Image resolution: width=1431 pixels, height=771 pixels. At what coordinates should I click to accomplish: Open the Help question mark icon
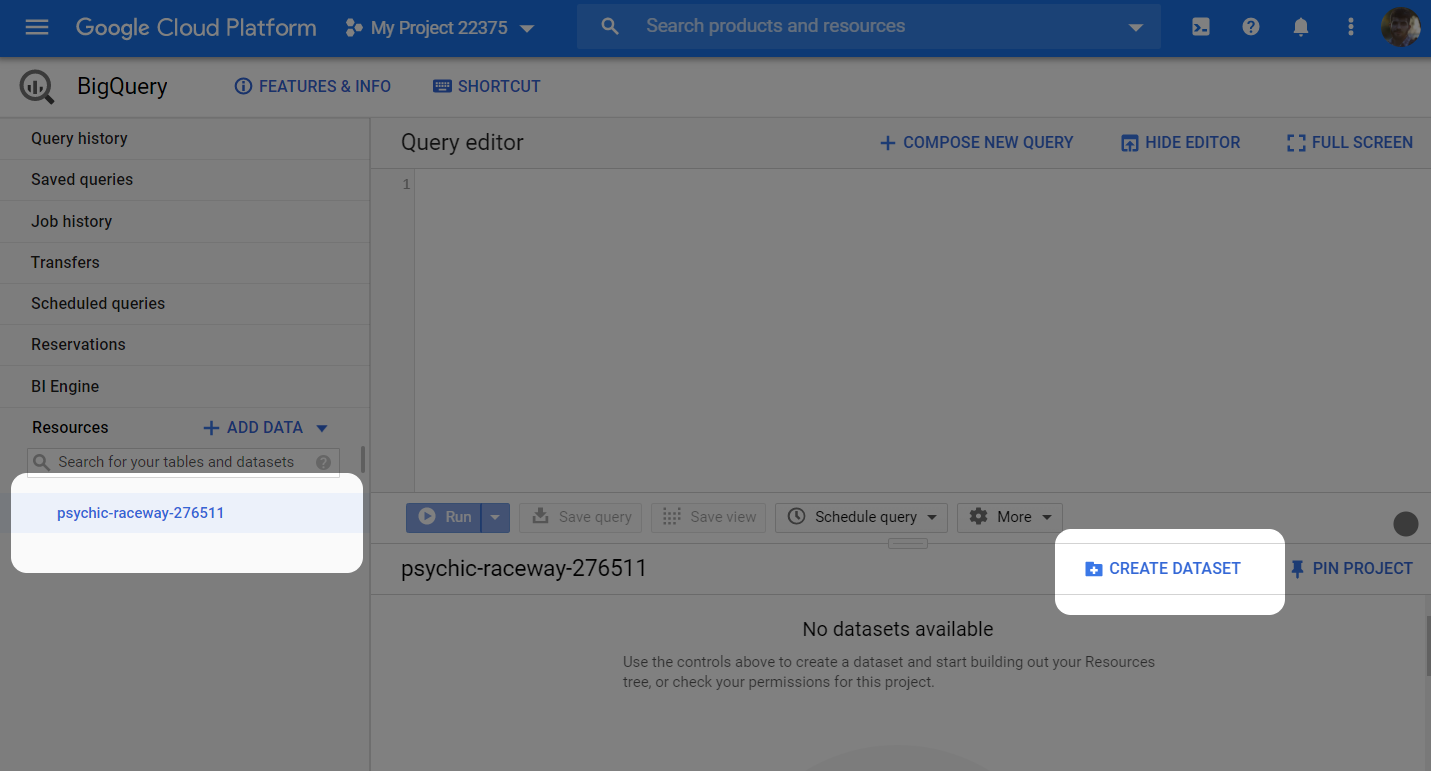(x=1251, y=28)
